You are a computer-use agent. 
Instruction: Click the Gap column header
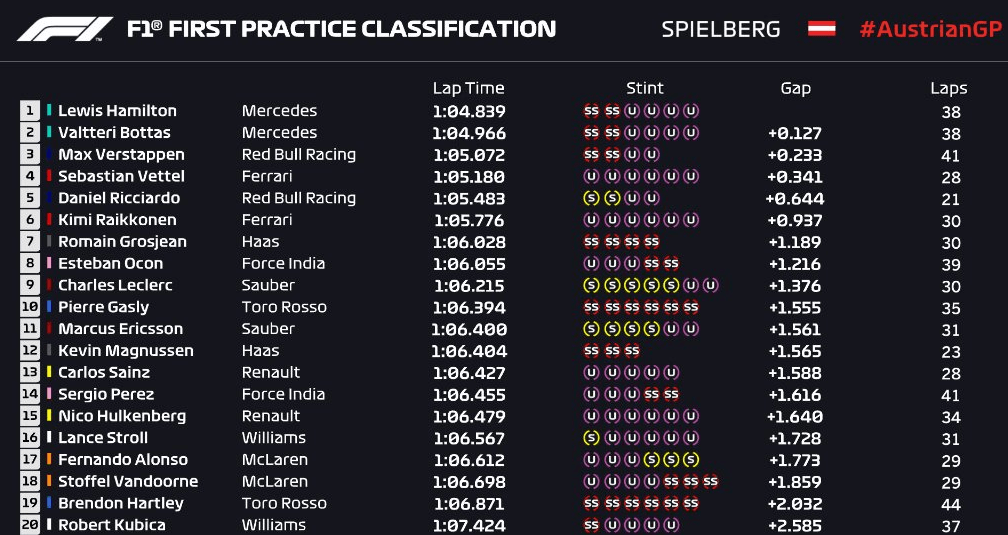pyautogui.click(x=796, y=88)
